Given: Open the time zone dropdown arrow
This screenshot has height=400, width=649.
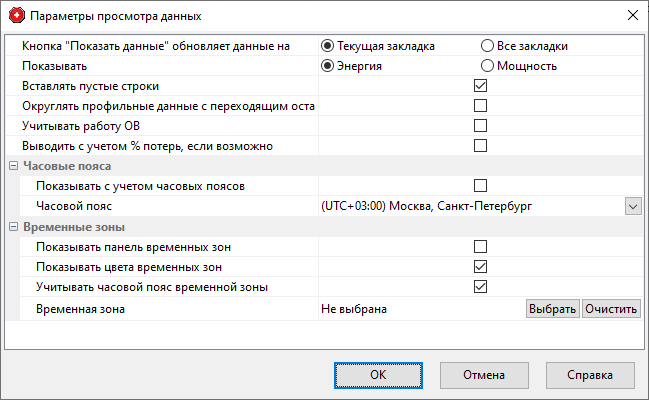Looking at the screenshot, I should (632, 206).
